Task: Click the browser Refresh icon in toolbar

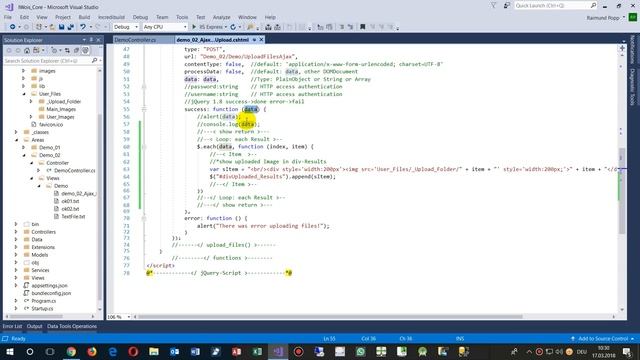Action: tap(233, 27)
